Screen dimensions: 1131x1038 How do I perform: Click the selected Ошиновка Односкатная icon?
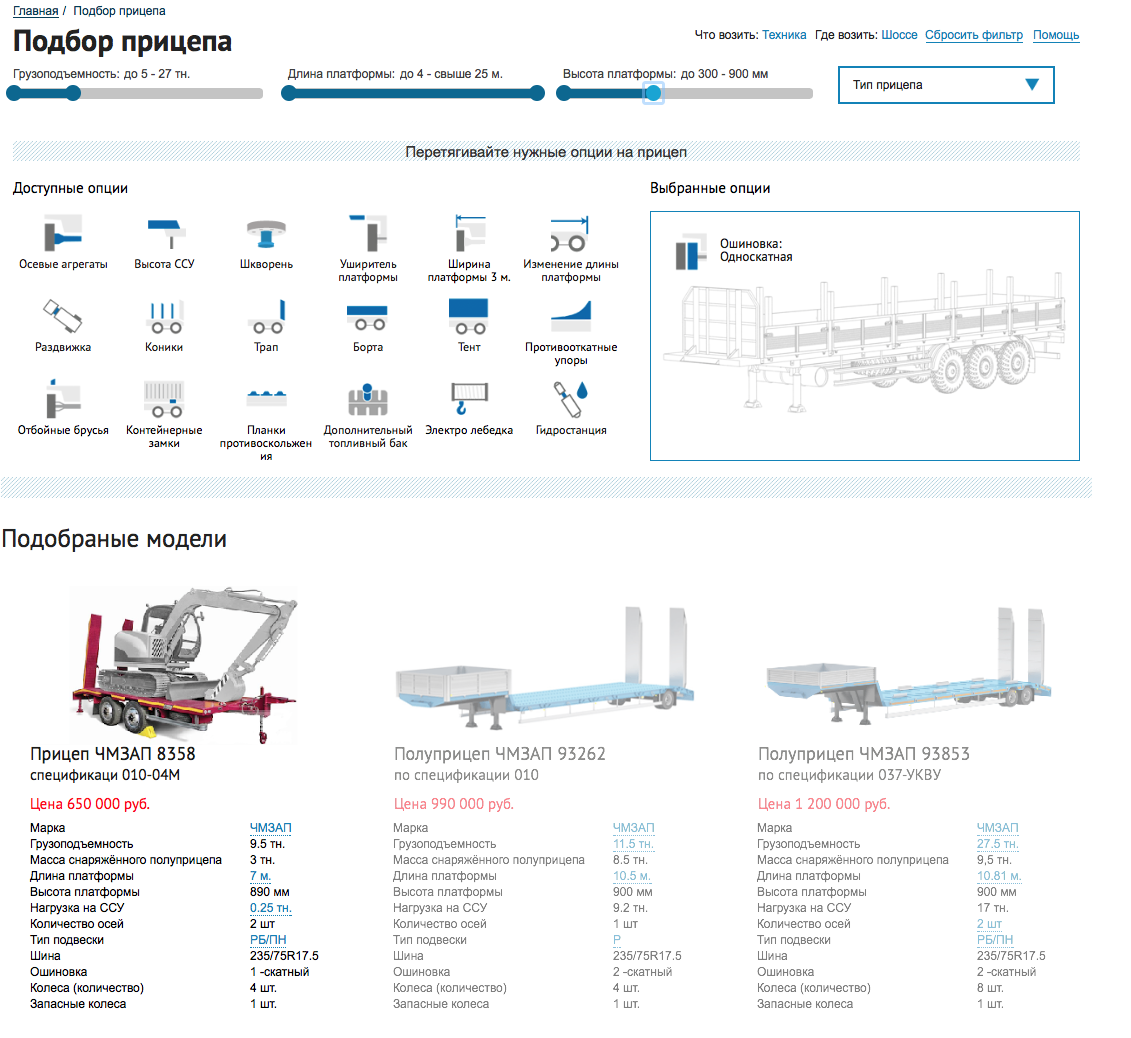(x=690, y=252)
